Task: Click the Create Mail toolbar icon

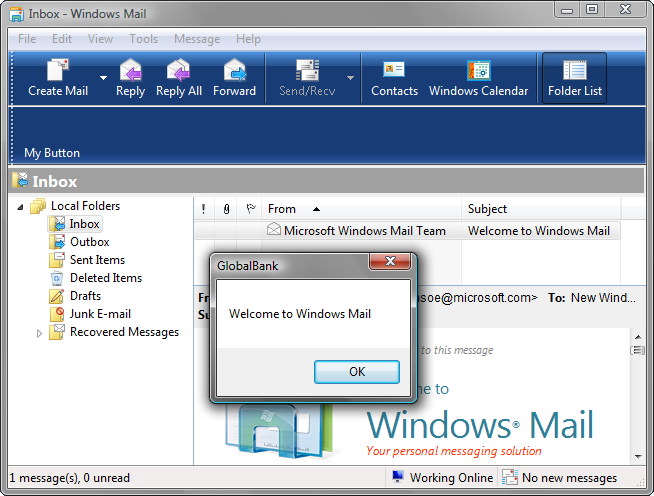Action: coord(58,70)
